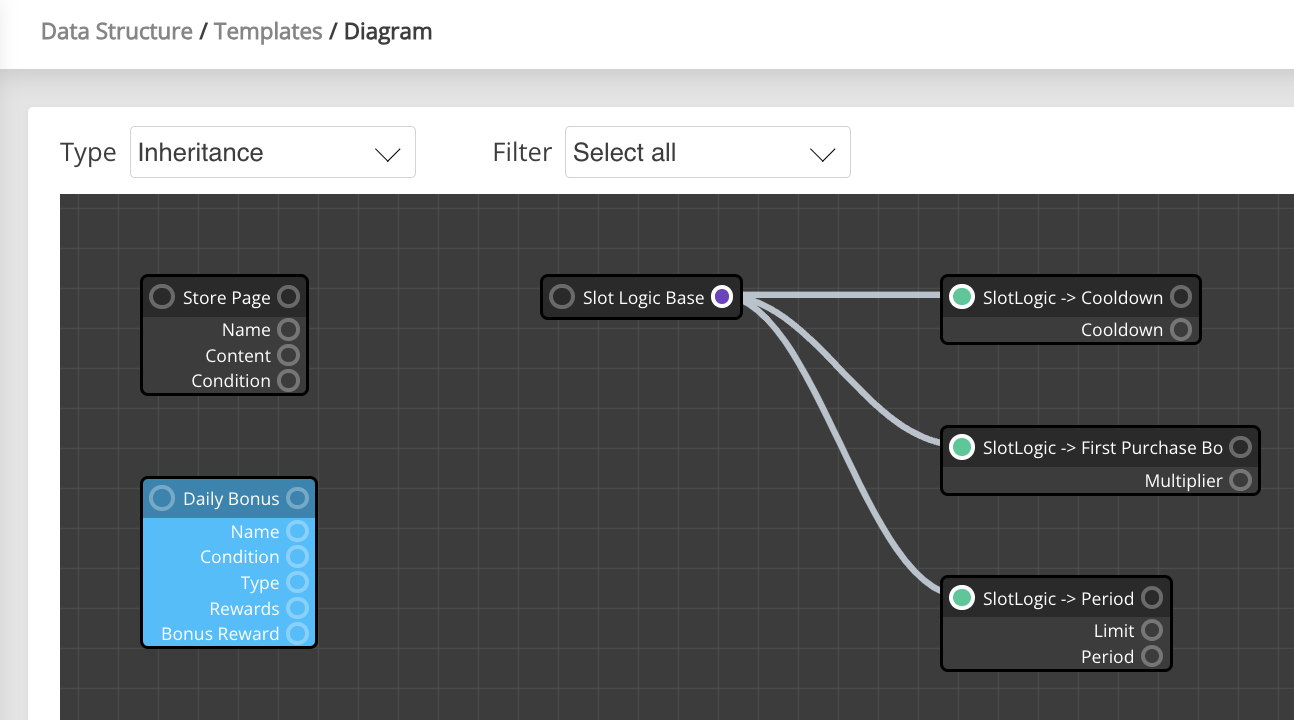Viewport: 1294px width, 720px height.
Task: Click the Name port on Store Page node
Action: click(289, 329)
